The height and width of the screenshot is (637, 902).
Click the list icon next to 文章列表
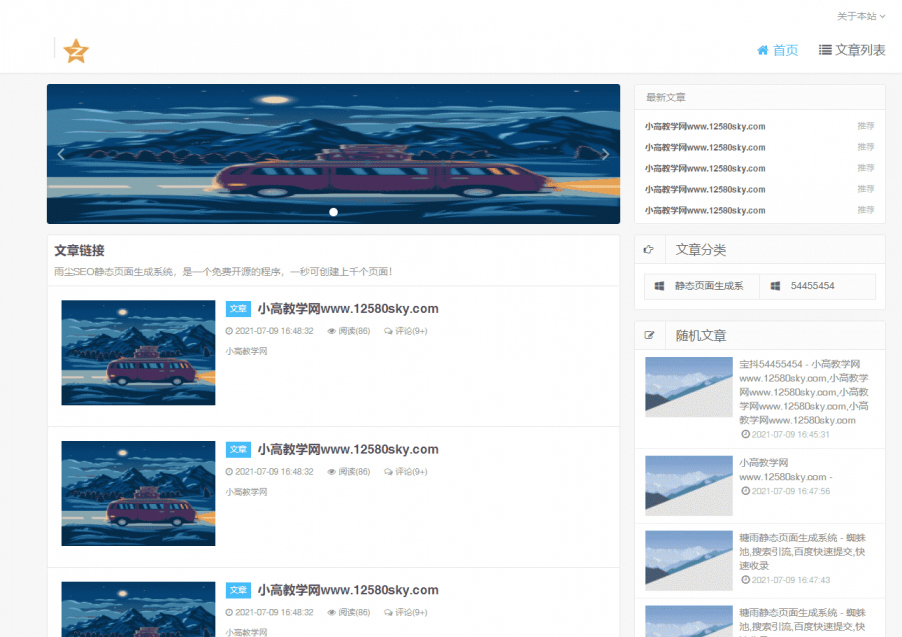(825, 50)
